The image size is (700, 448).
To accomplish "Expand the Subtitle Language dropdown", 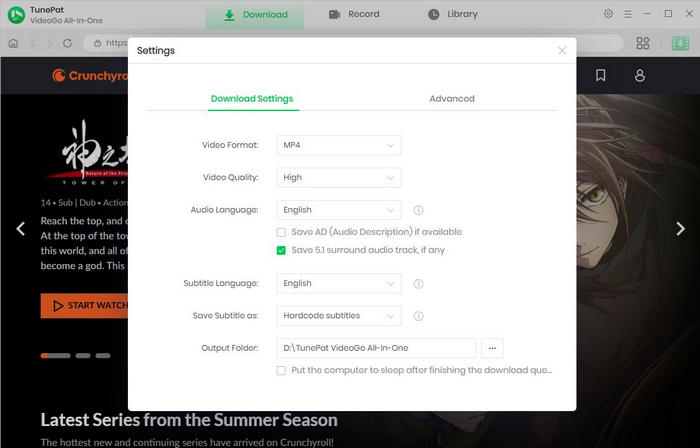I will [338, 283].
